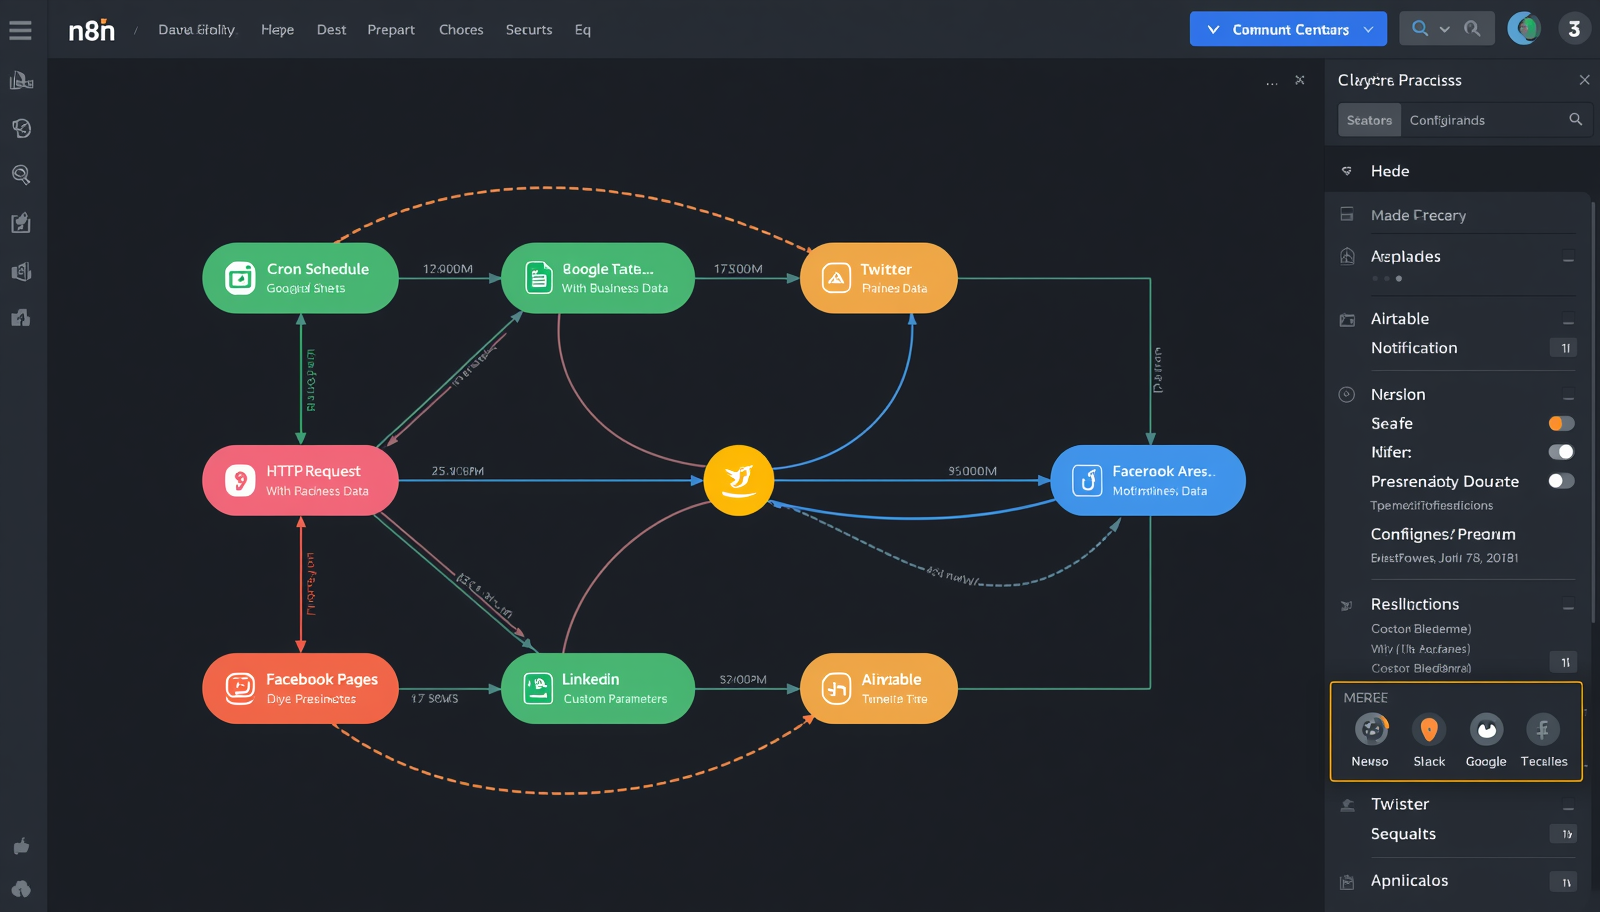Screen dimensions: 1600x912
Task: Click the yellow central merge node
Action: click(739, 481)
